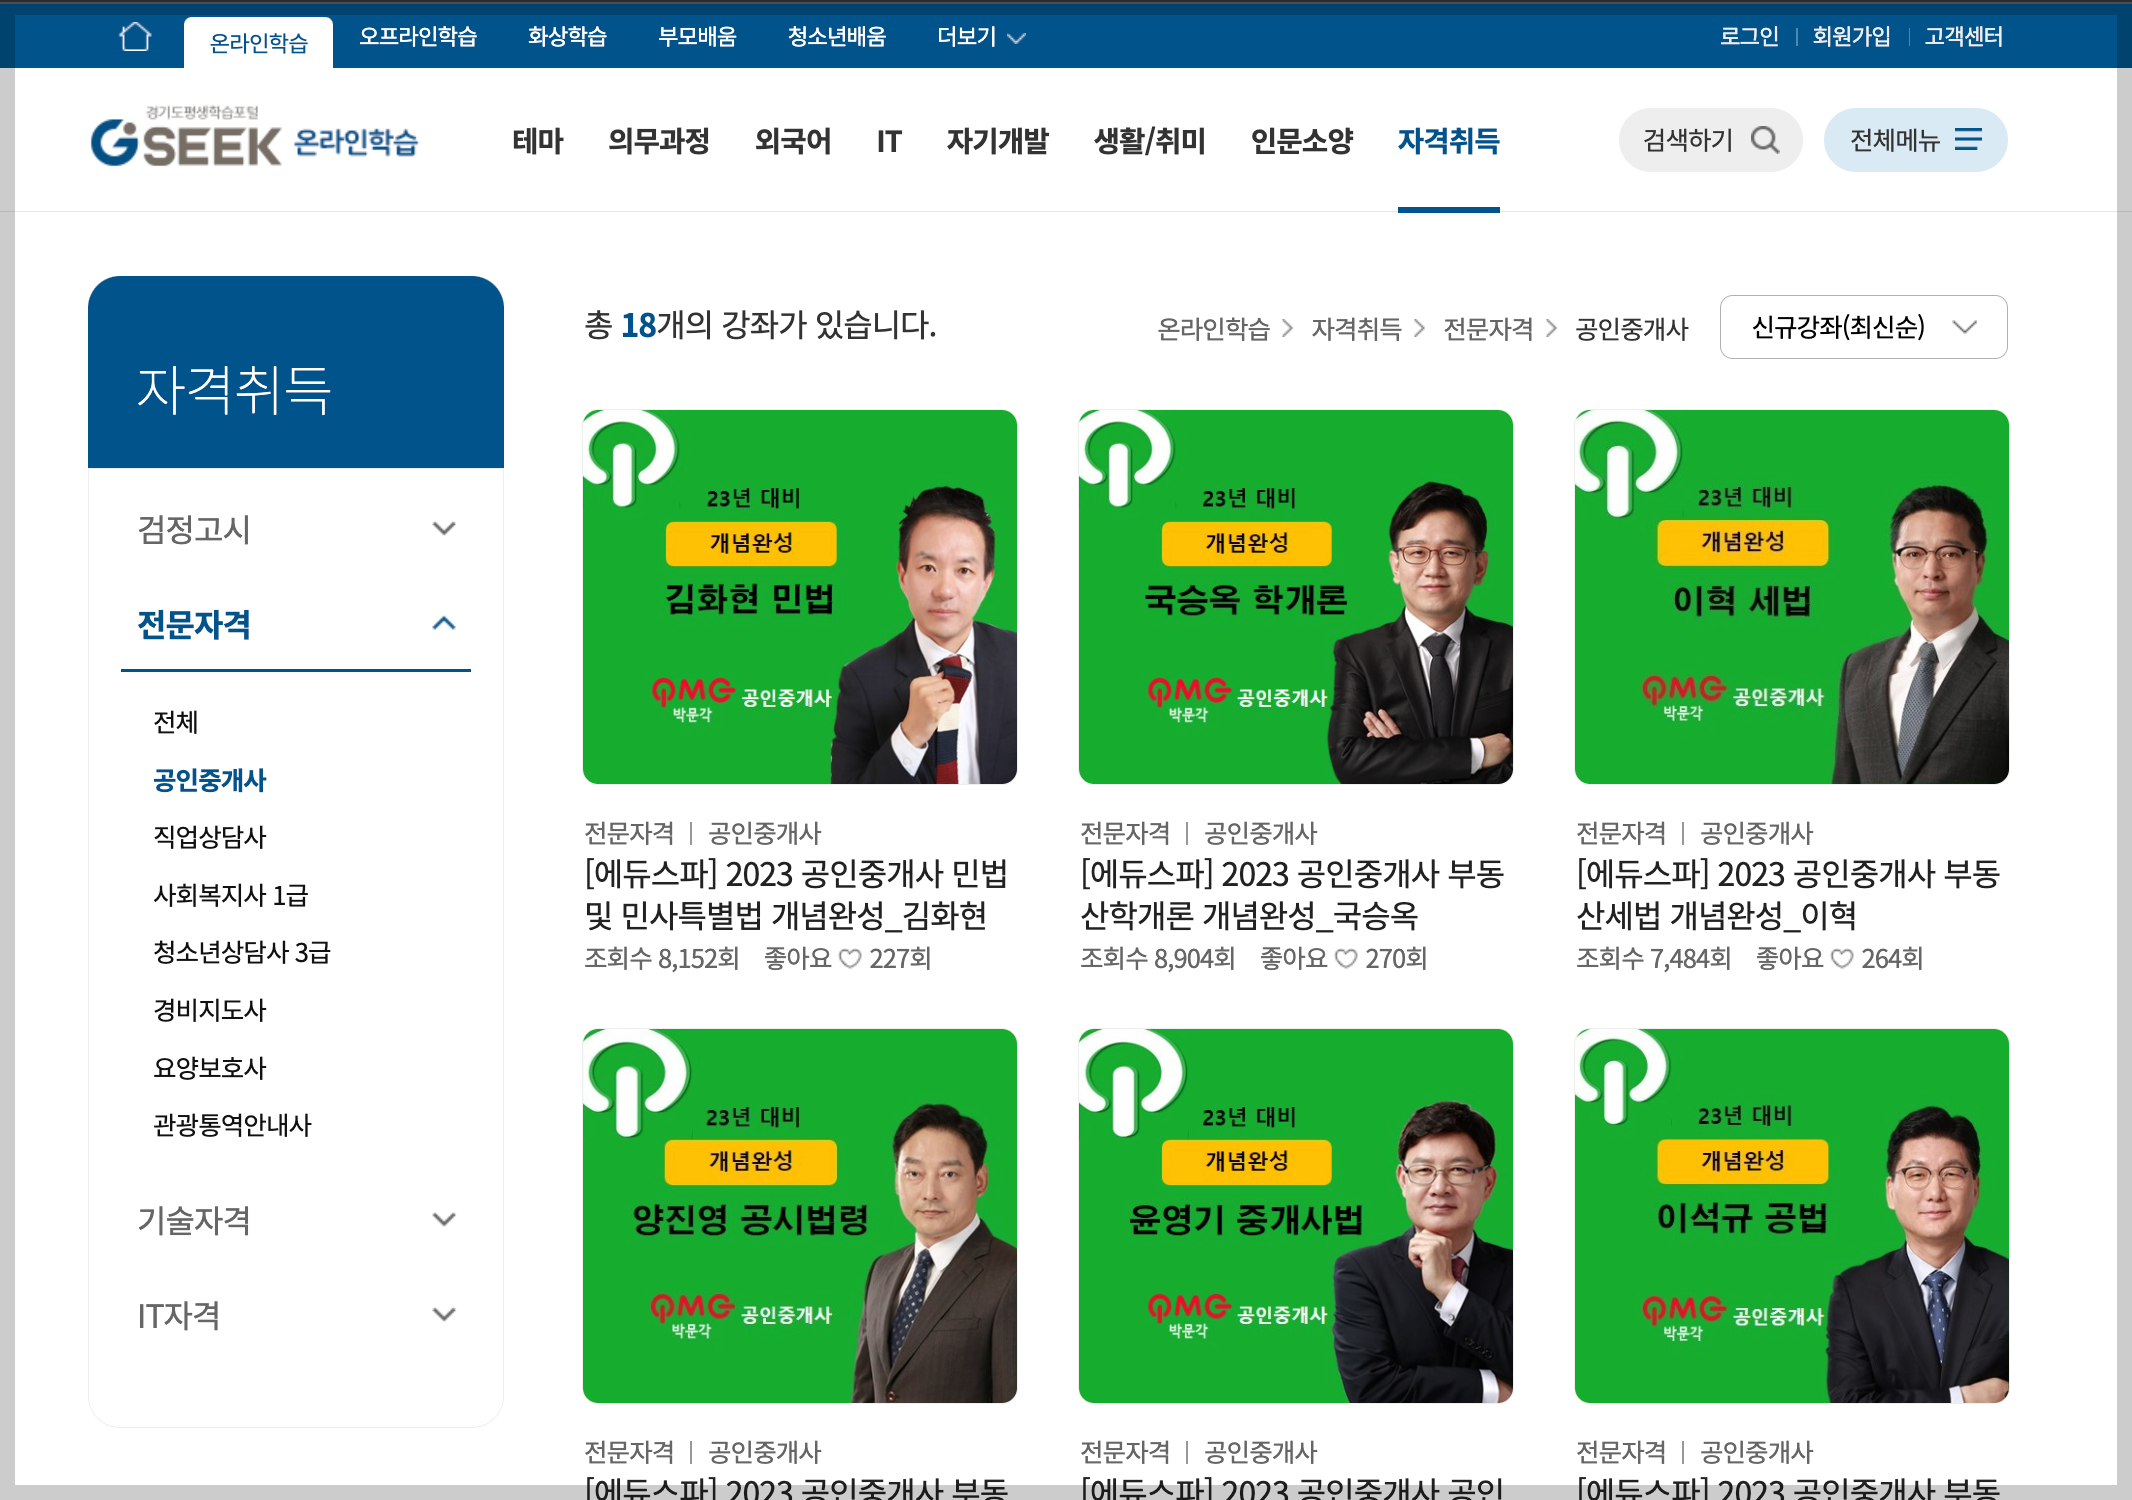The height and width of the screenshot is (1500, 2132).
Task: Expand the 검정고시 sidebar section
Action: tap(444, 528)
